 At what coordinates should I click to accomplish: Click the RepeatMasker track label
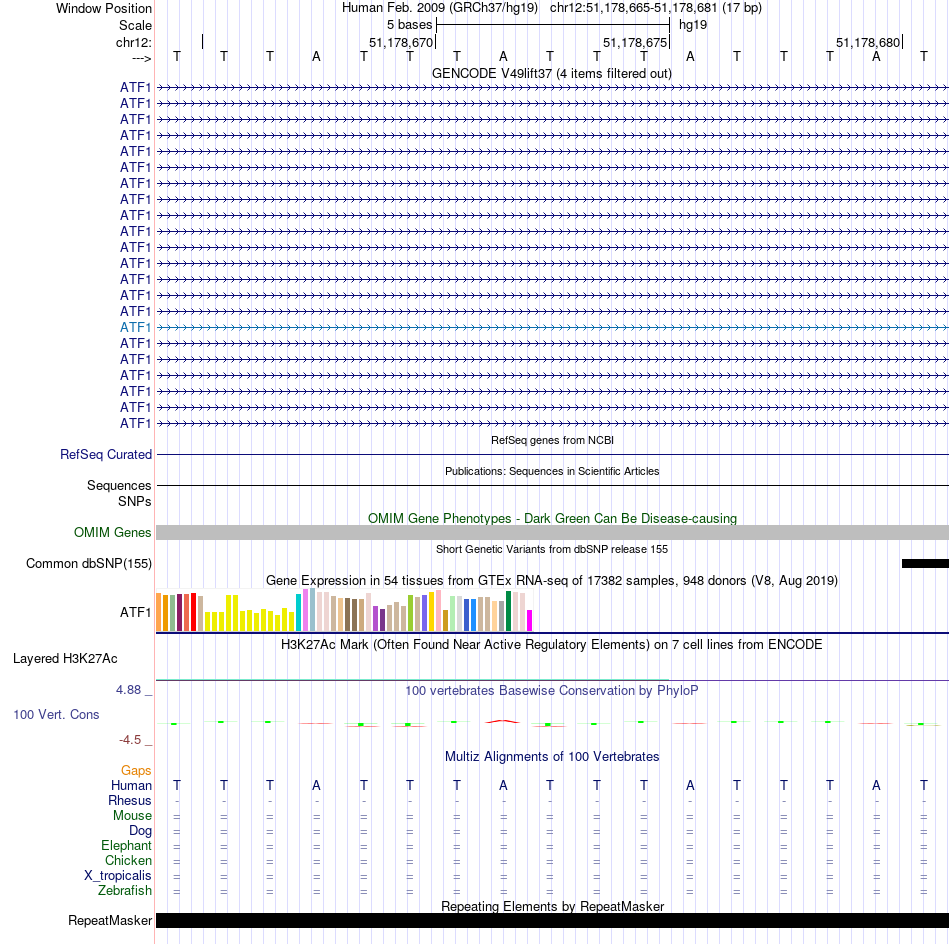point(110,921)
